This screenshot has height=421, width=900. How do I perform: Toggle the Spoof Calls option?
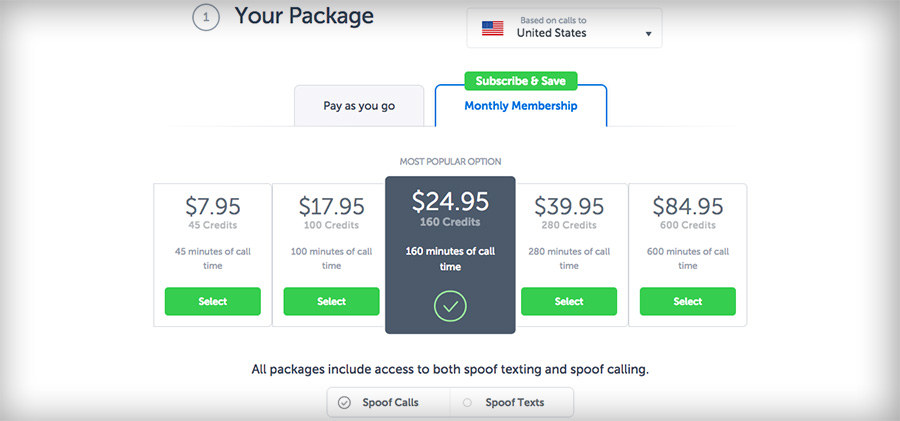coord(389,402)
